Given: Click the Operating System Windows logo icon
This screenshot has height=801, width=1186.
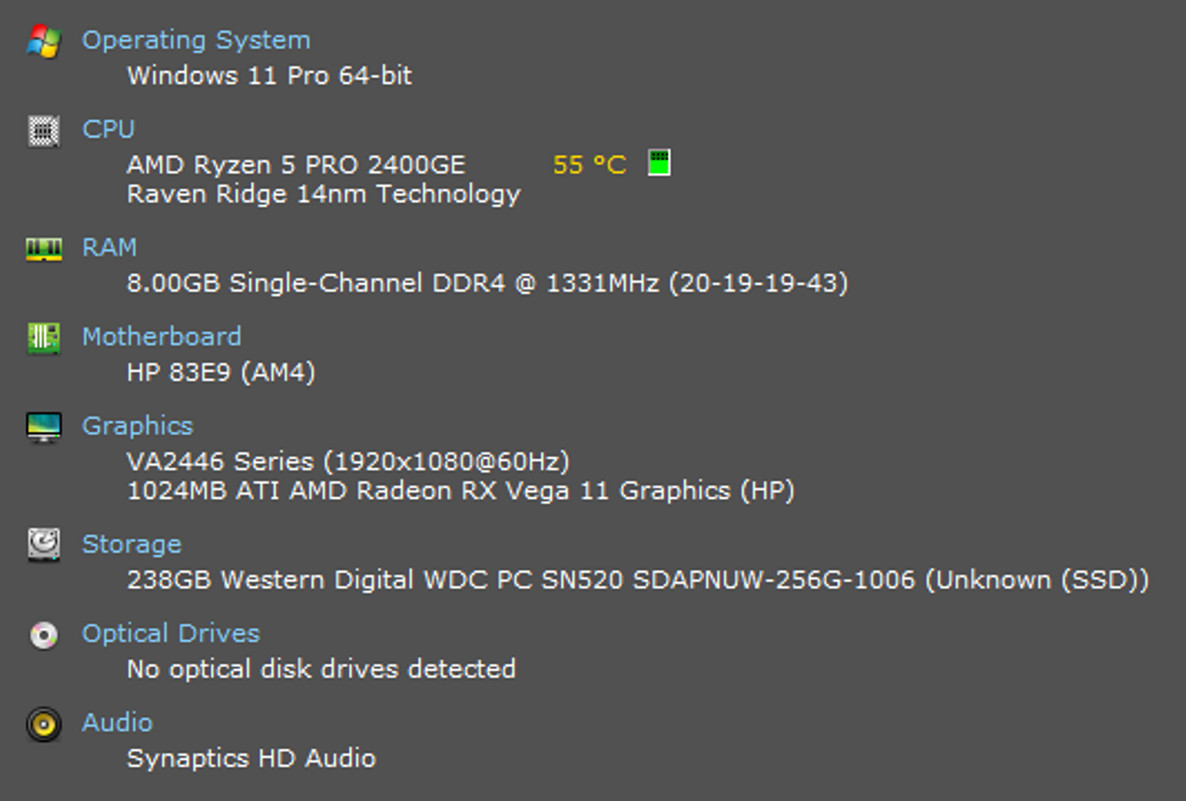Looking at the screenshot, I should coord(43,41).
